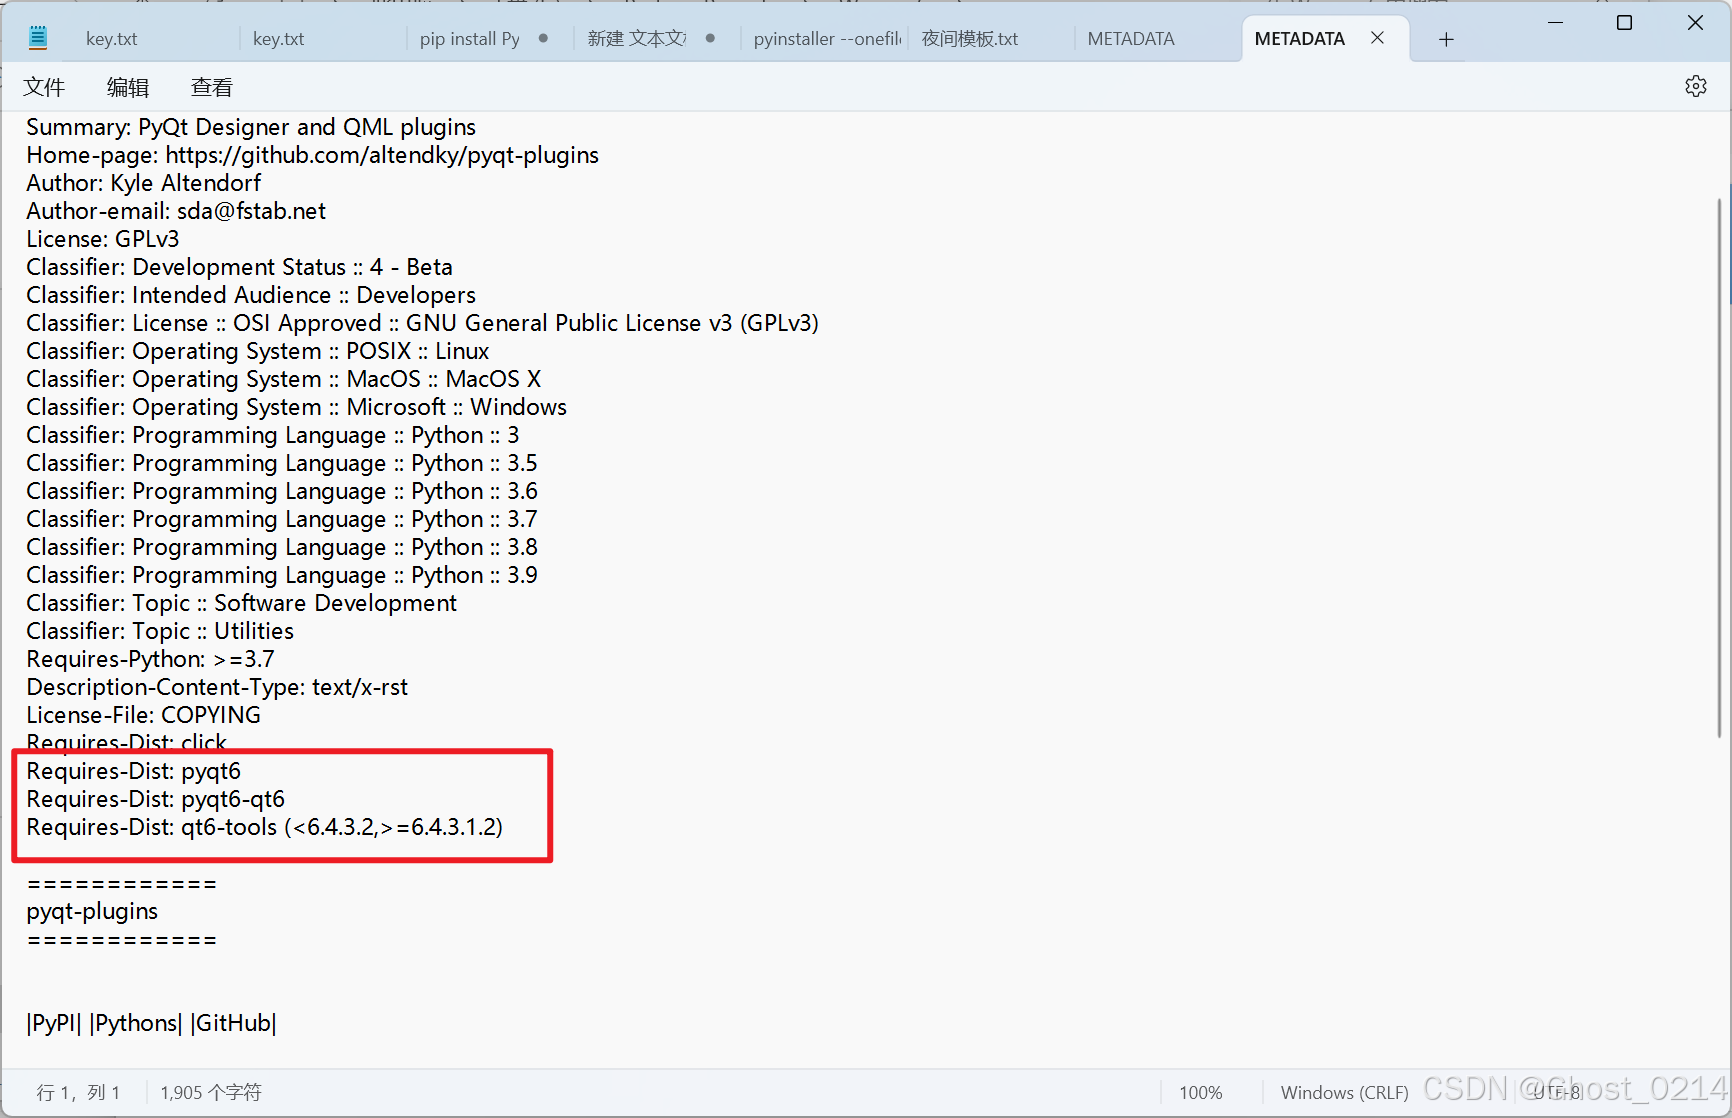
Task: Click the Topic :: Utilities line
Action: coord(160,631)
